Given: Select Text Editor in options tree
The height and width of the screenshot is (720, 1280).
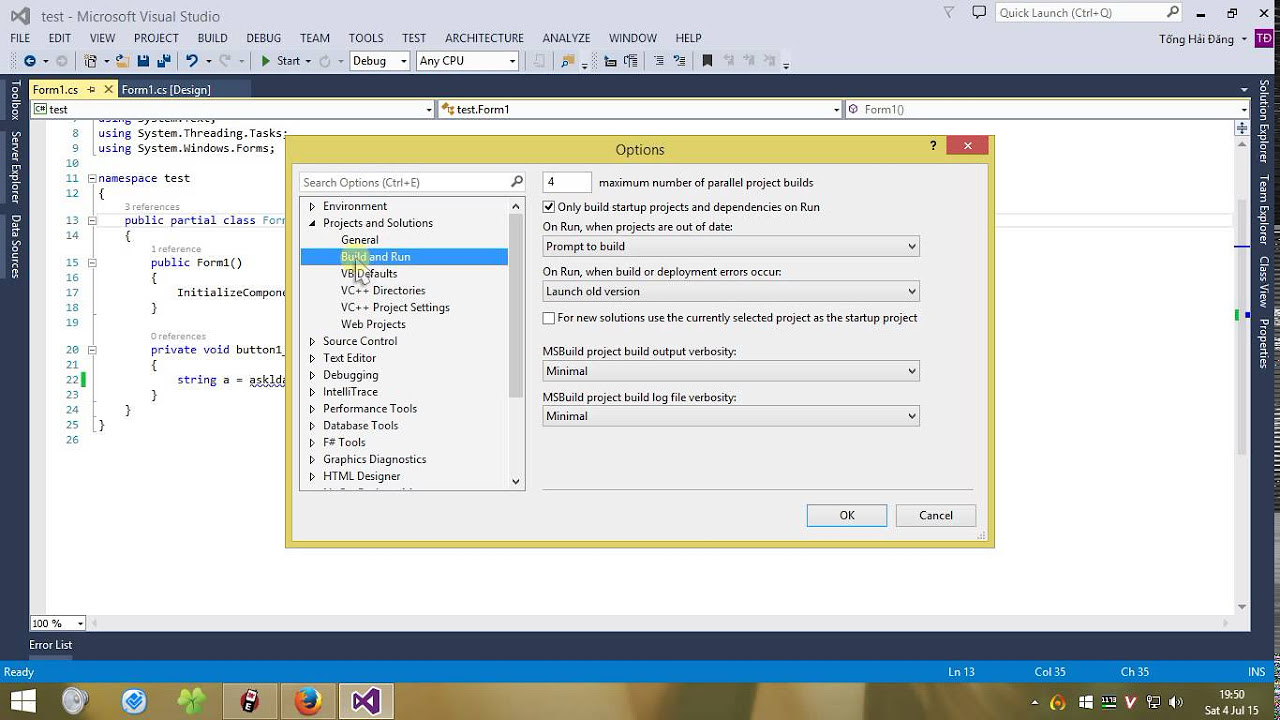Looking at the screenshot, I should click(349, 358).
